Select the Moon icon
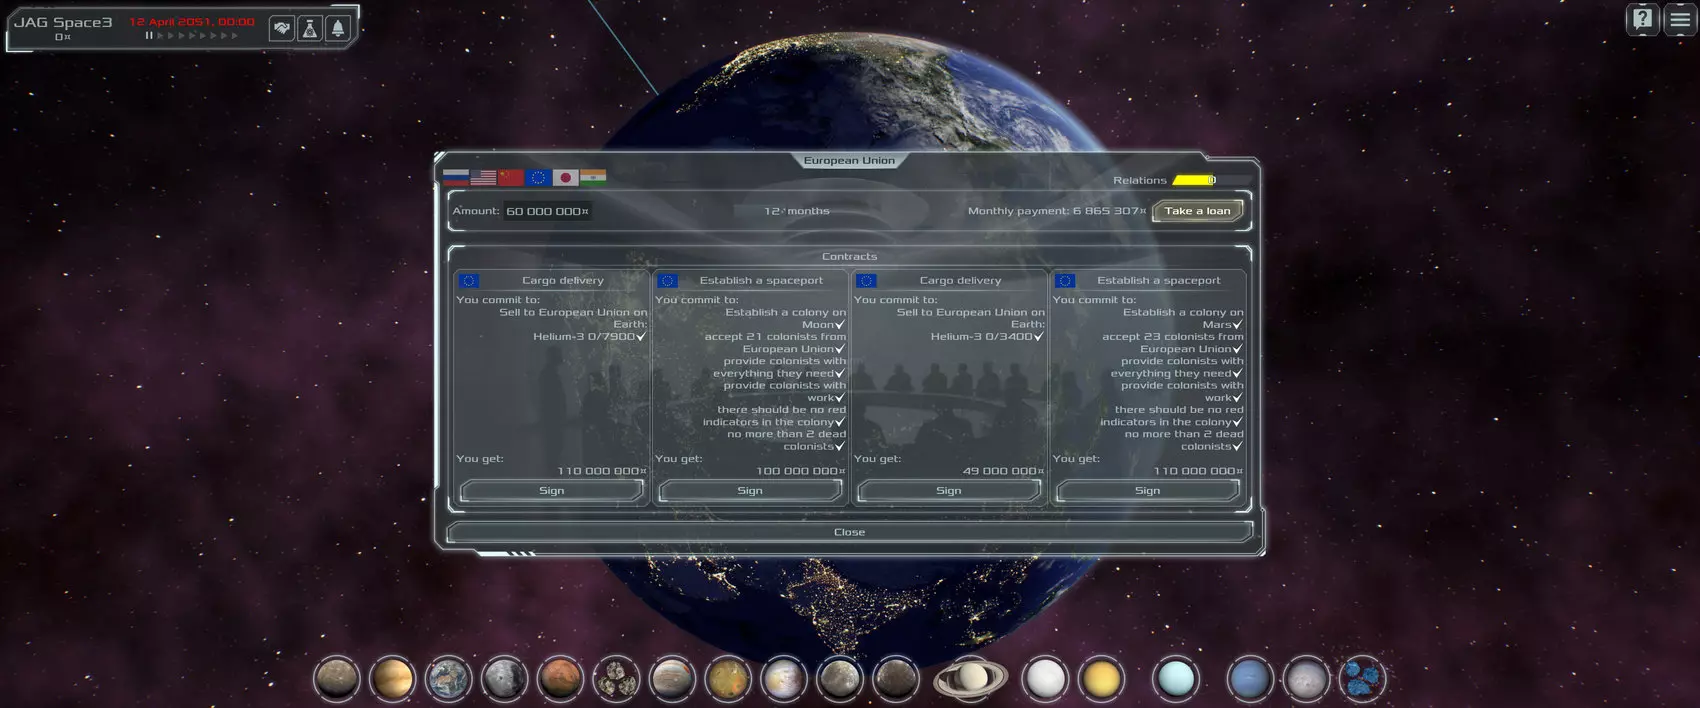The image size is (1700, 708). [x=505, y=679]
